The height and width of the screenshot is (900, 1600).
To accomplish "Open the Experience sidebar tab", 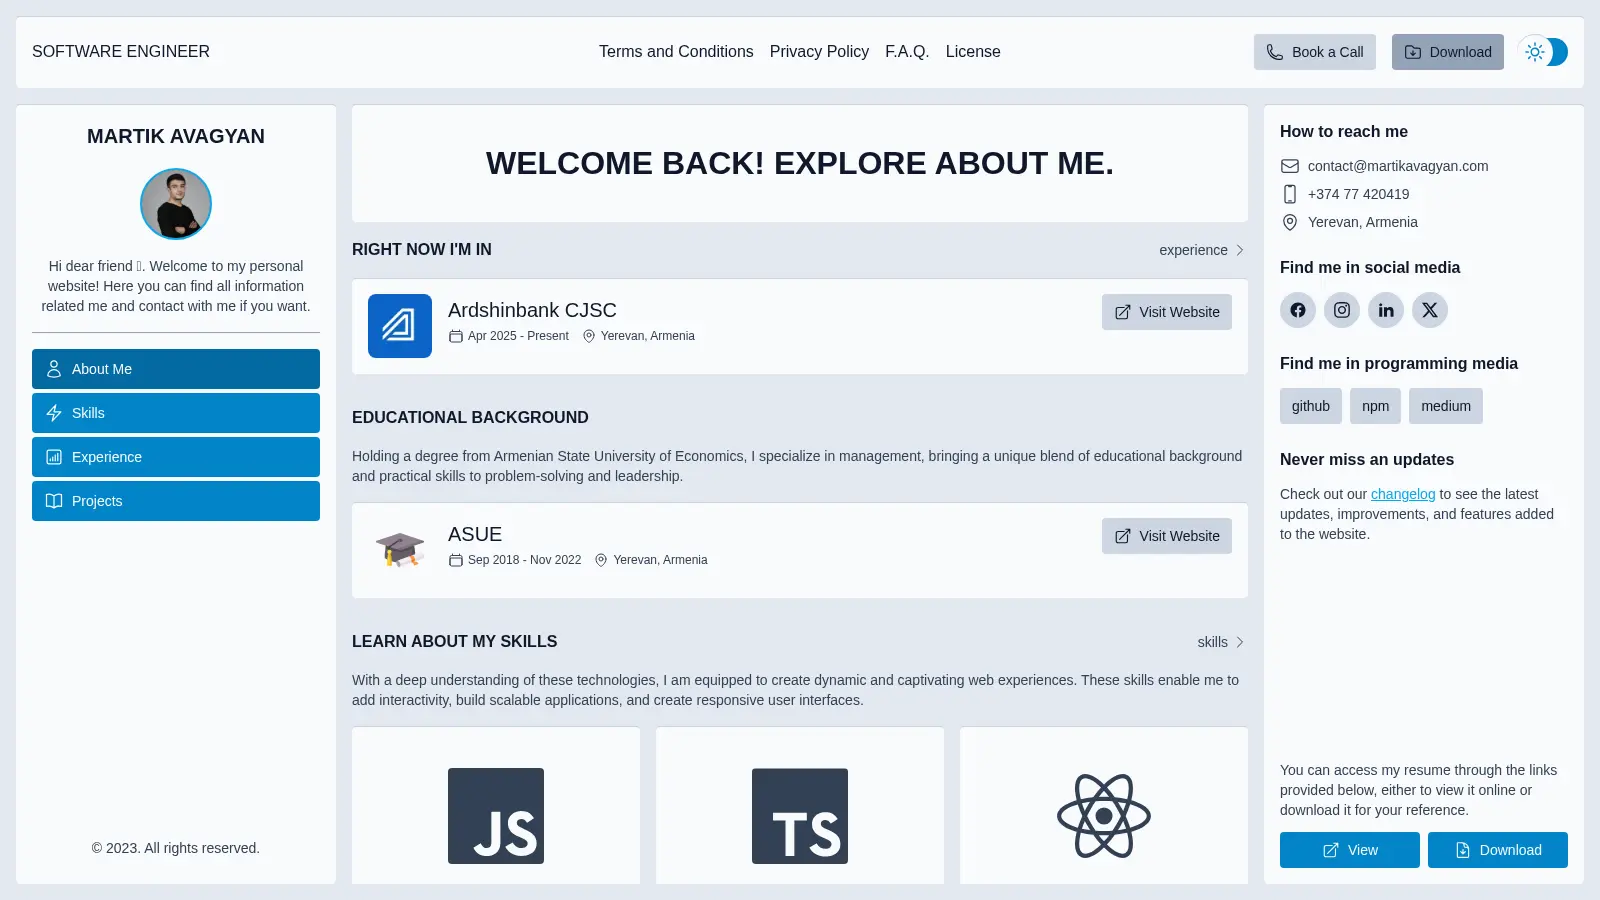I will (176, 457).
